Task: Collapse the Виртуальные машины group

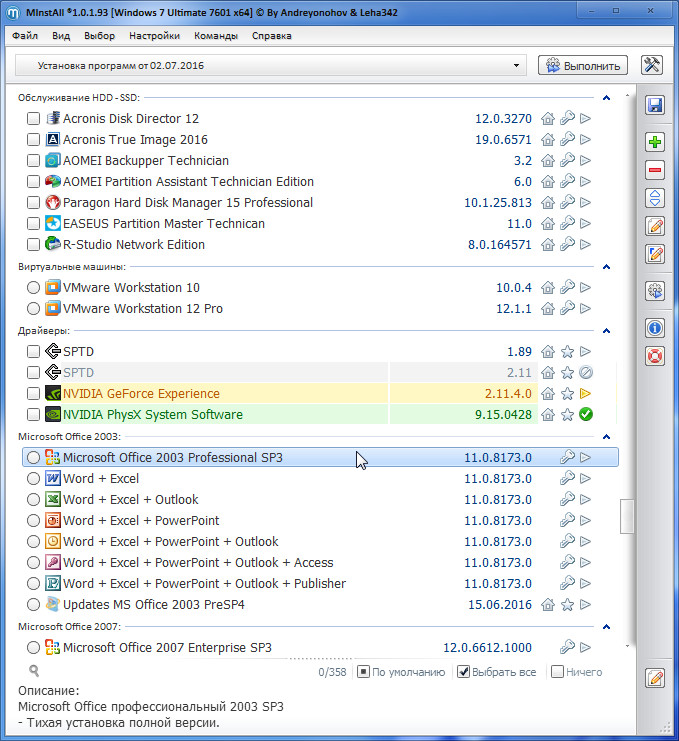Action: coord(607,267)
